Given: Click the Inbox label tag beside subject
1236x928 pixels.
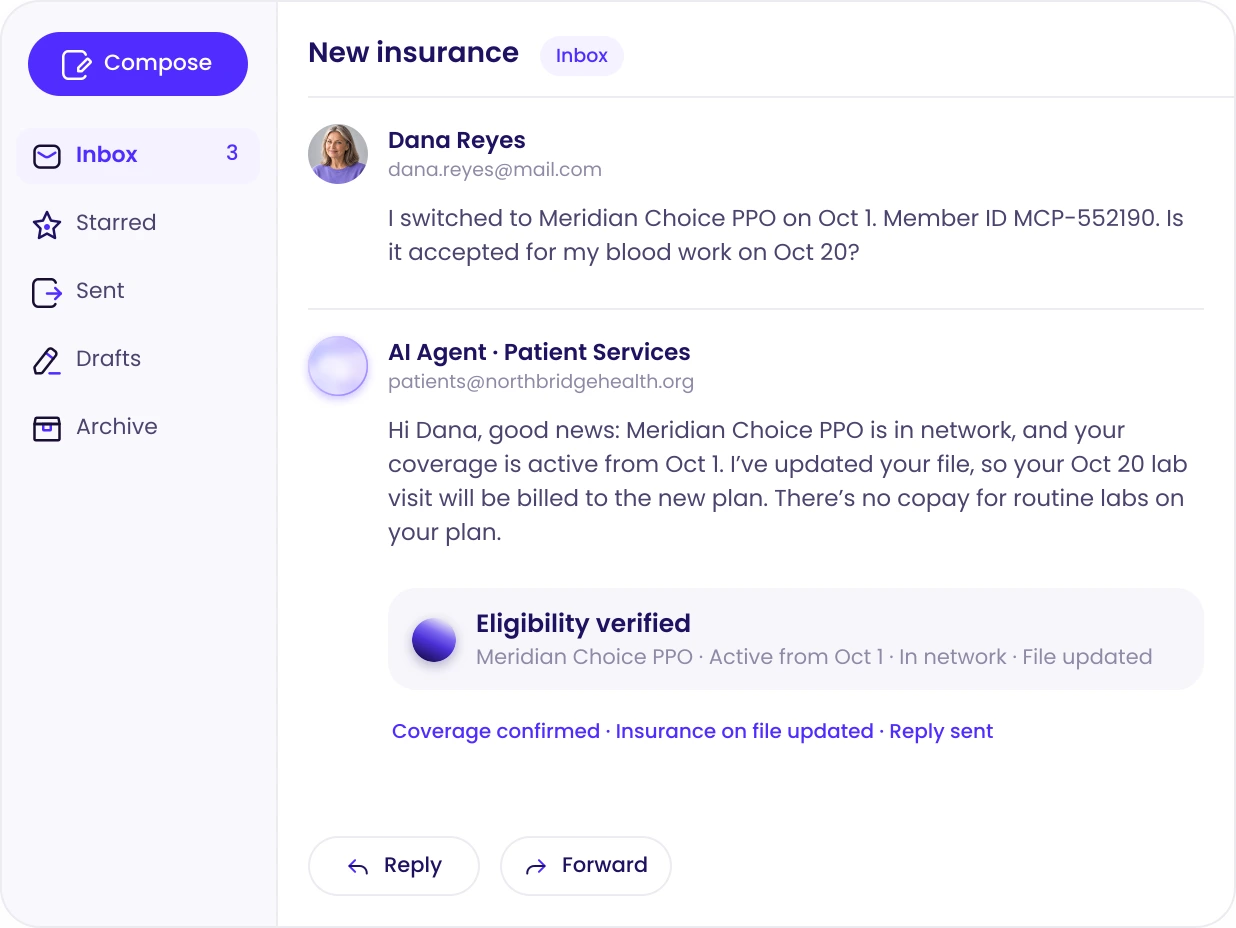Looking at the screenshot, I should (582, 56).
